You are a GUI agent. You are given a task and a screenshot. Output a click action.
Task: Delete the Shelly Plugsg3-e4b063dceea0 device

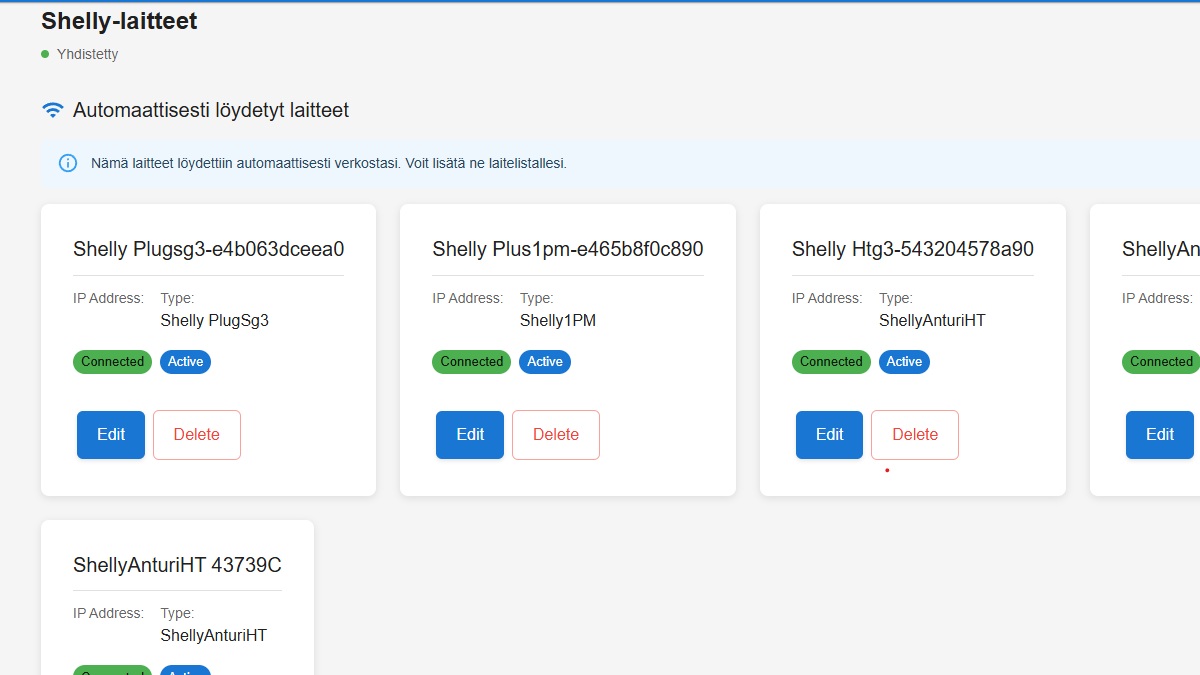(197, 435)
